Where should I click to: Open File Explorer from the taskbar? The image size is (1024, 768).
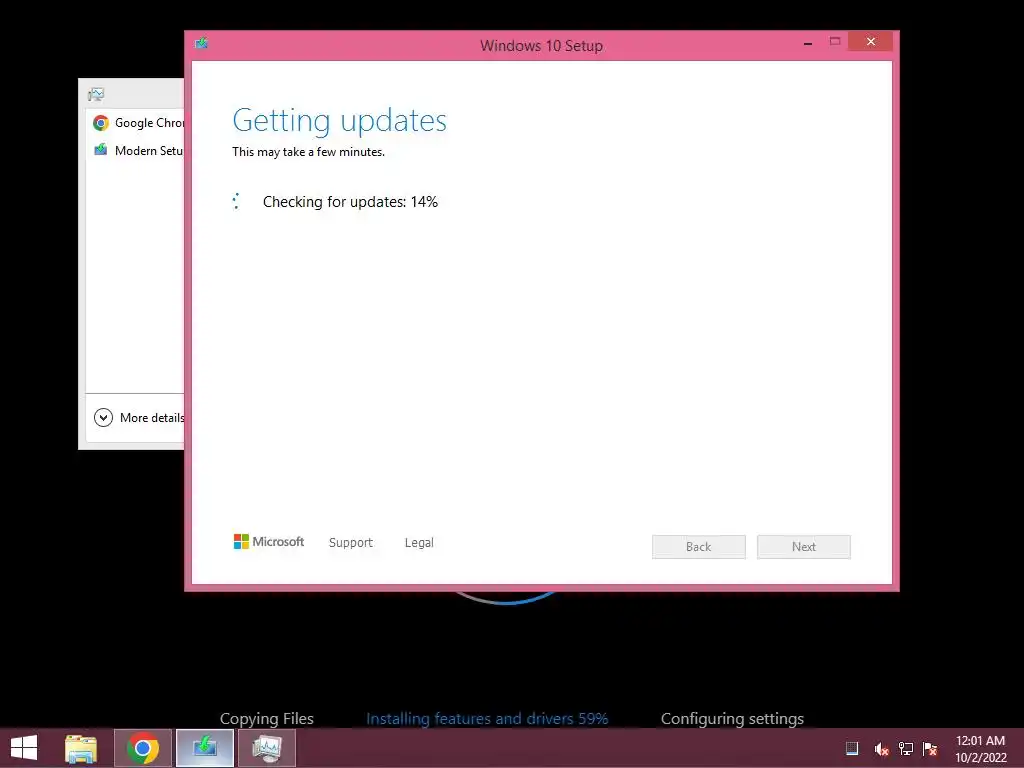click(81, 748)
